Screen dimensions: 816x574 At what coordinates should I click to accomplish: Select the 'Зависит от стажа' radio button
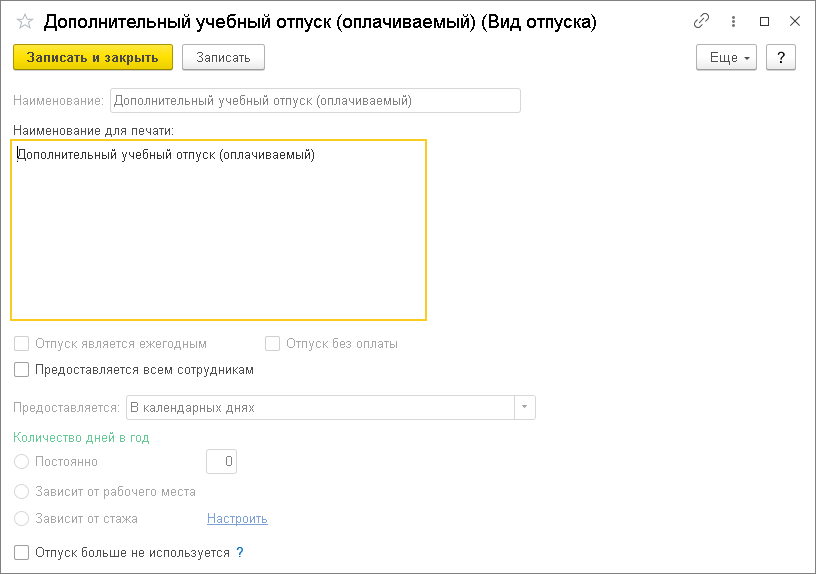pos(22,519)
